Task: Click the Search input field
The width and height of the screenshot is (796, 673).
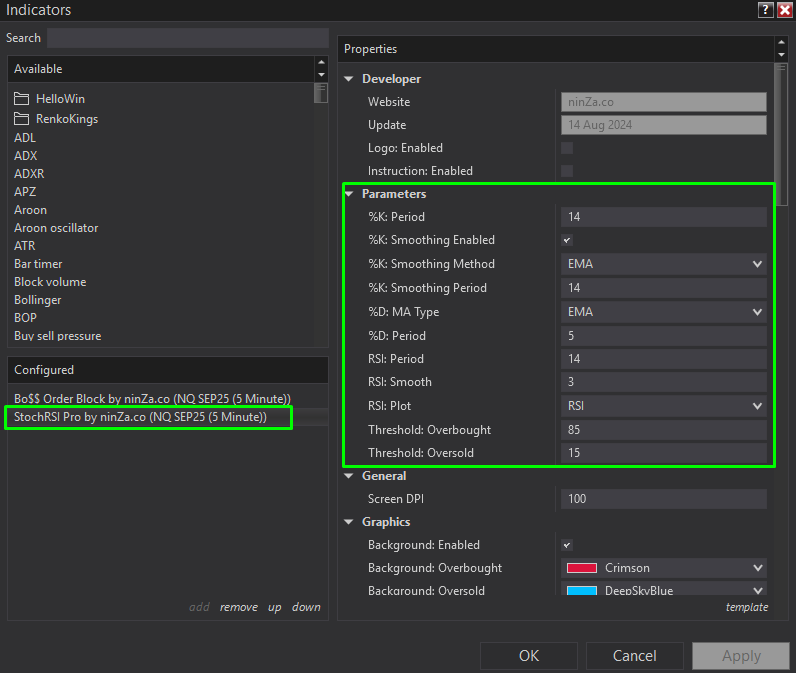Action: 188,38
